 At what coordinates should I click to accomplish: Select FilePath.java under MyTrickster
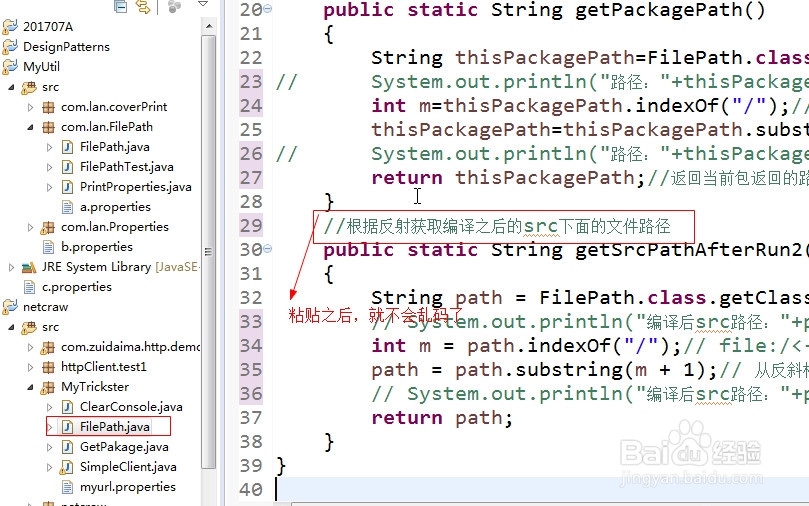click(x=115, y=427)
